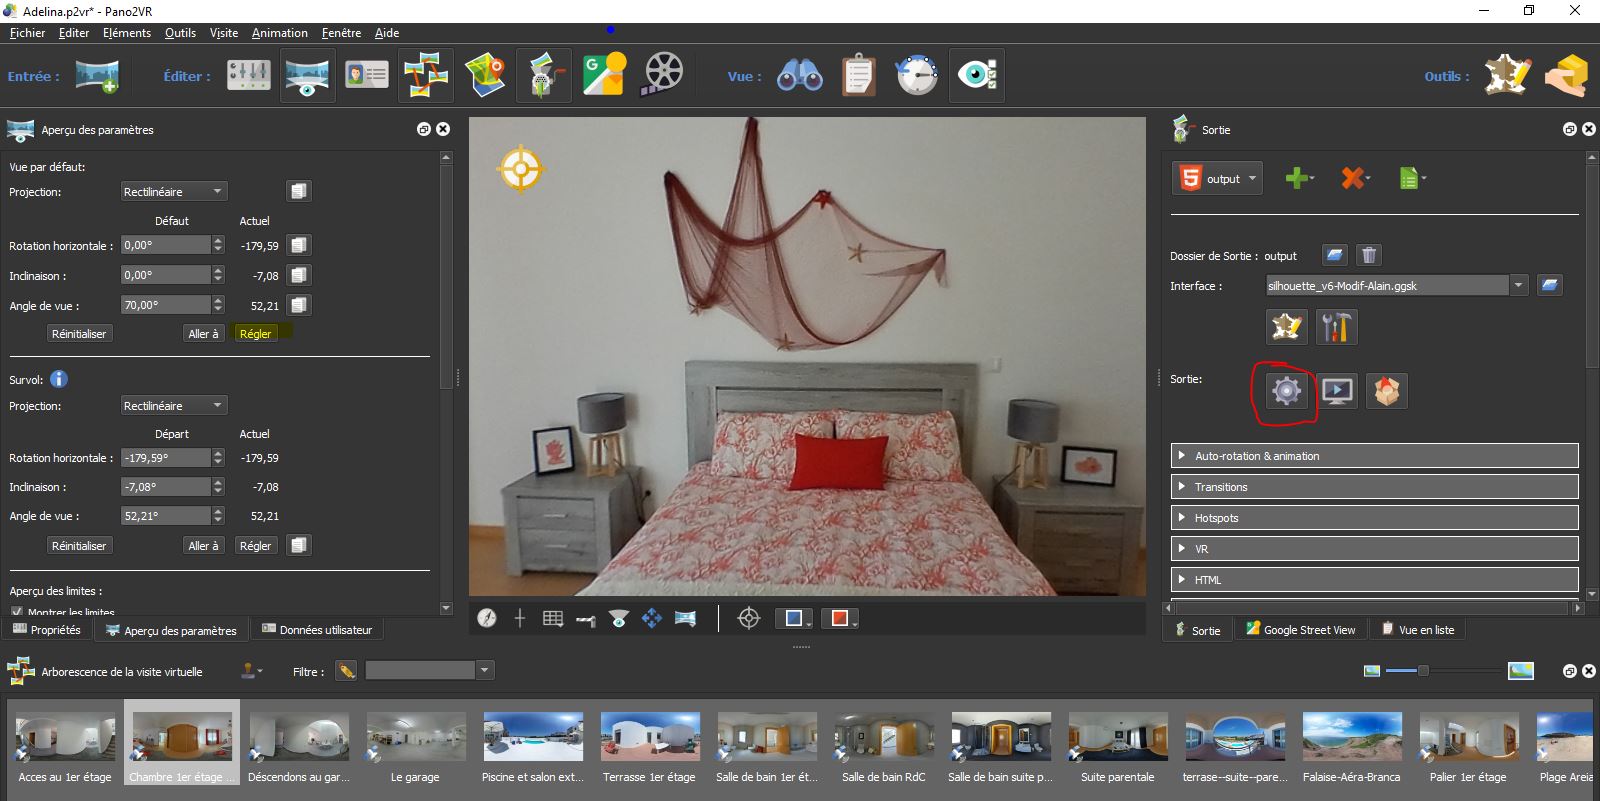Click the add input panorama icon
The height and width of the screenshot is (801, 1600).
(97, 75)
